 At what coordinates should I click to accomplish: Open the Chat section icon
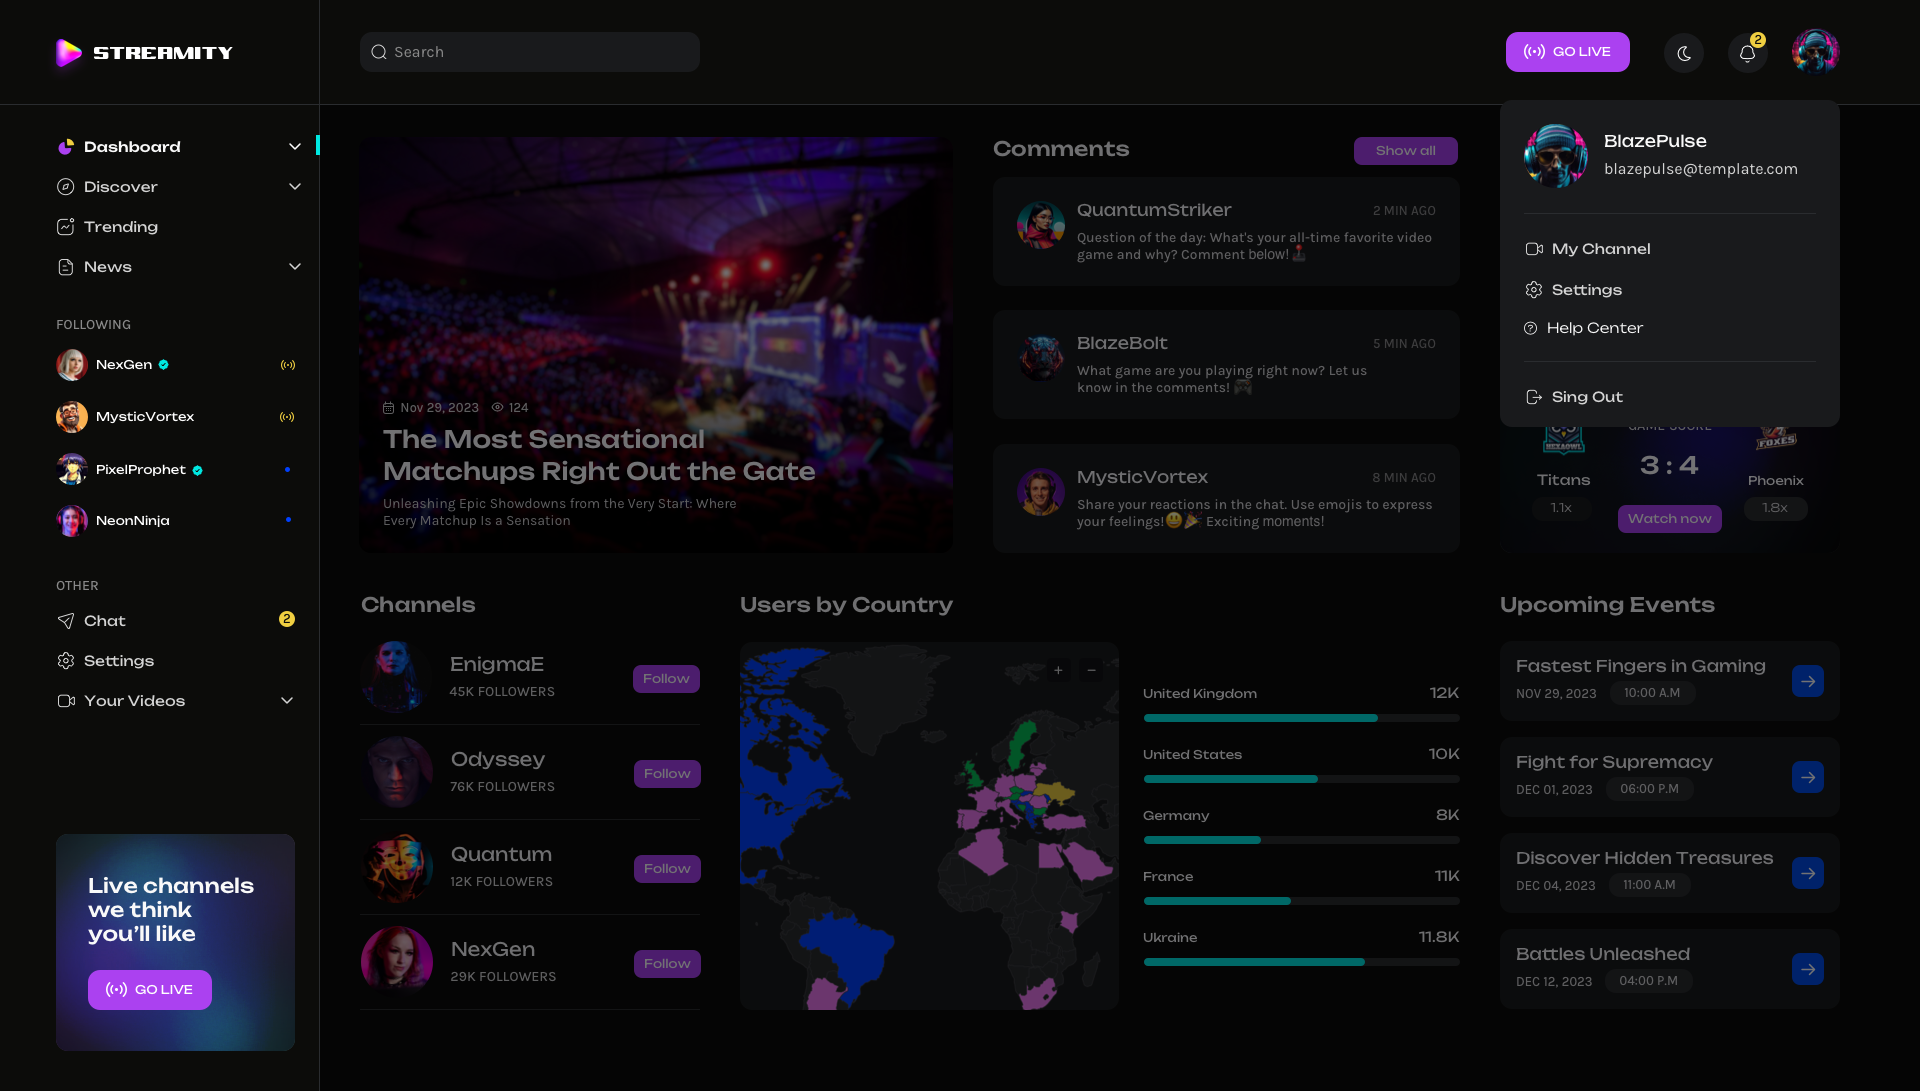[x=65, y=621]
